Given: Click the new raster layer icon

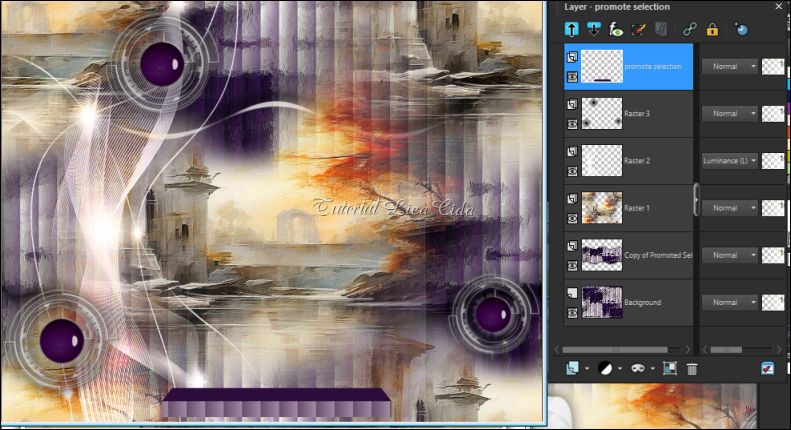Looking at the screenshot, I should coord(573,369).
